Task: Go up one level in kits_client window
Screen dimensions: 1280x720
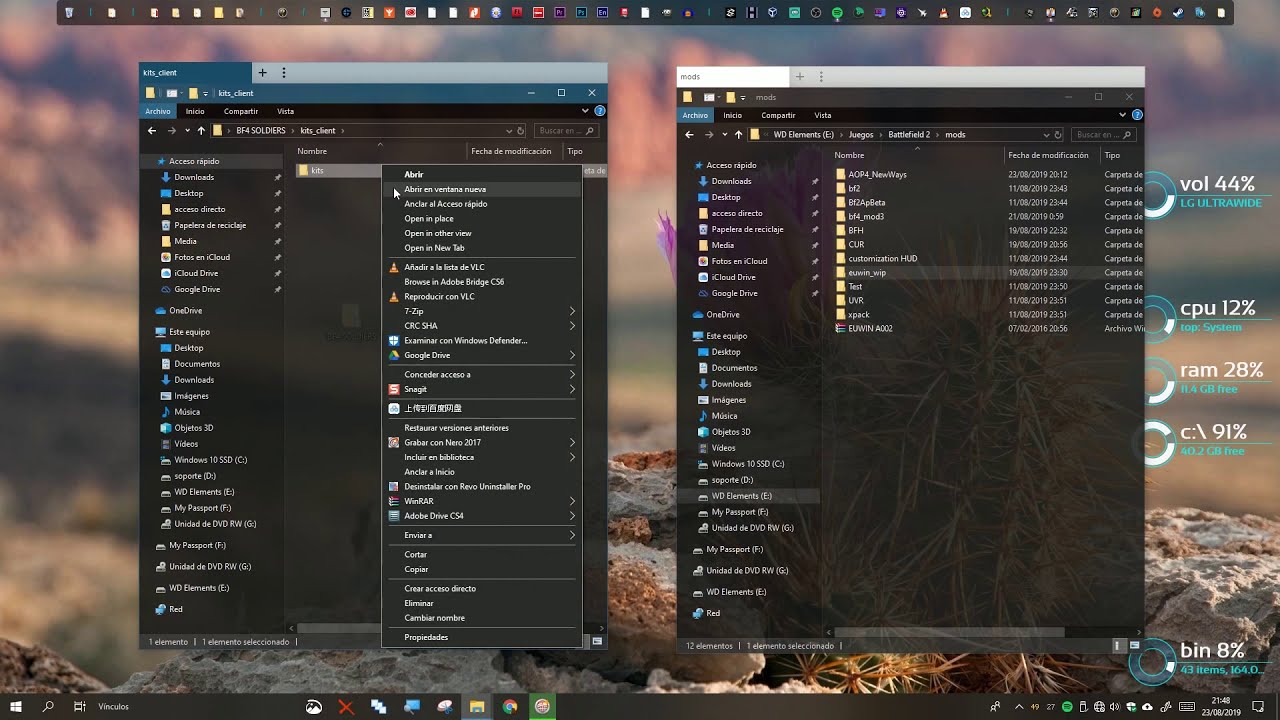Action: (201, 130)
